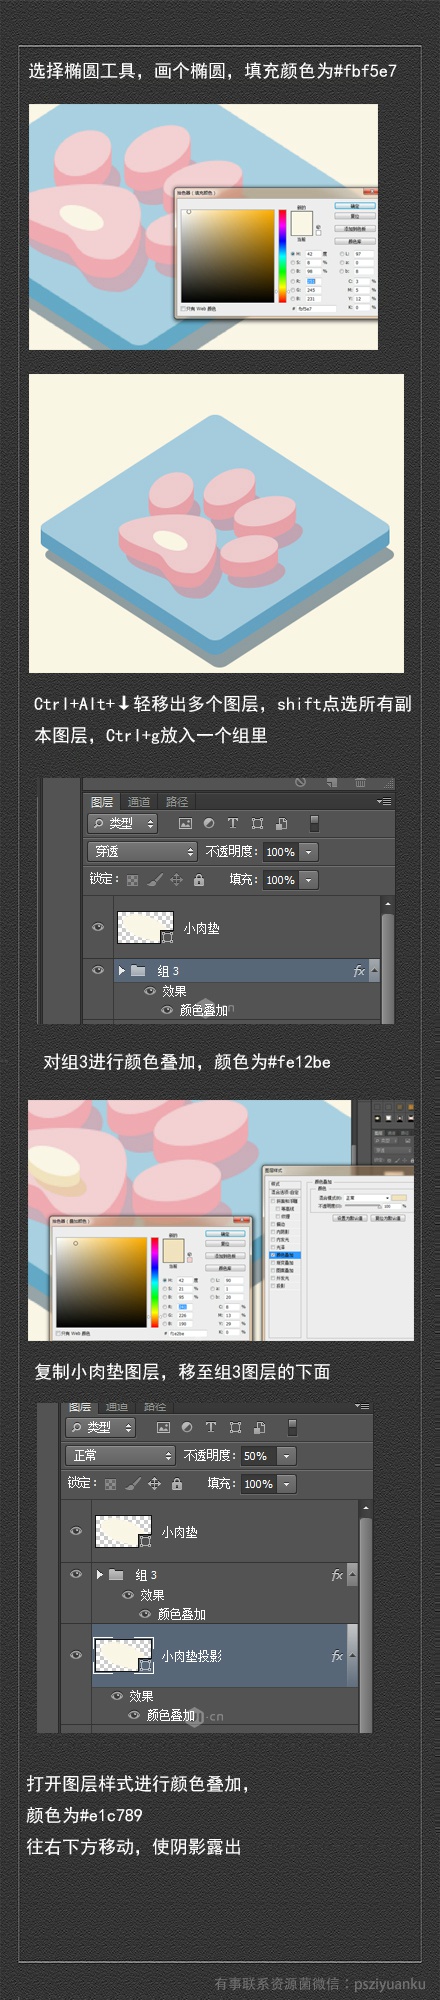Open opacity 50% dropdown arrow

click(x=286, y=1456)
